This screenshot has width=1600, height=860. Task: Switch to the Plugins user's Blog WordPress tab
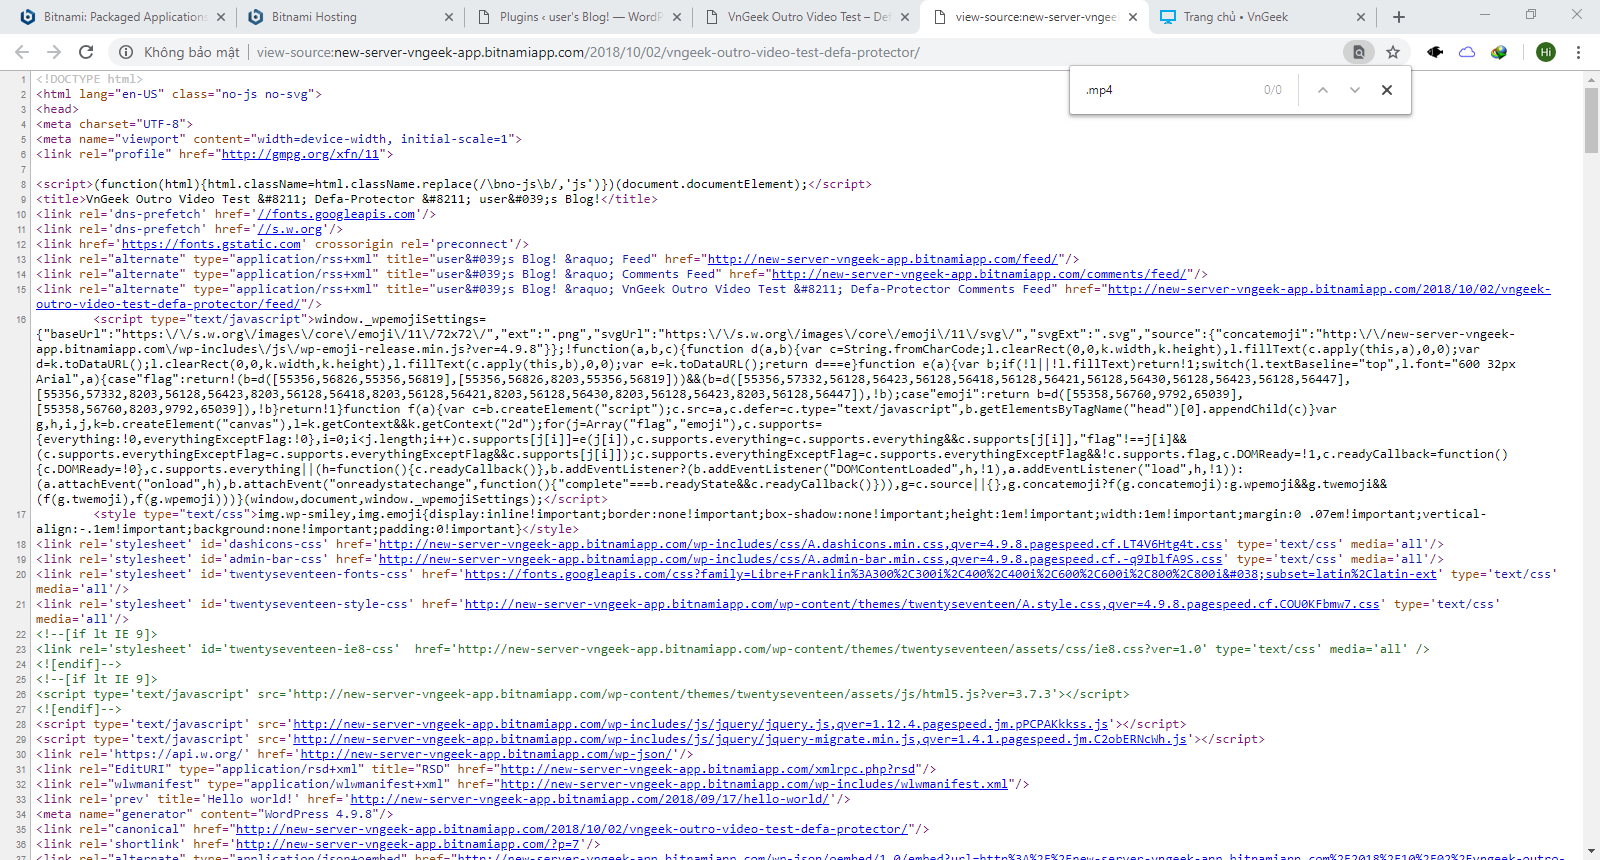(x=578, y=17)
